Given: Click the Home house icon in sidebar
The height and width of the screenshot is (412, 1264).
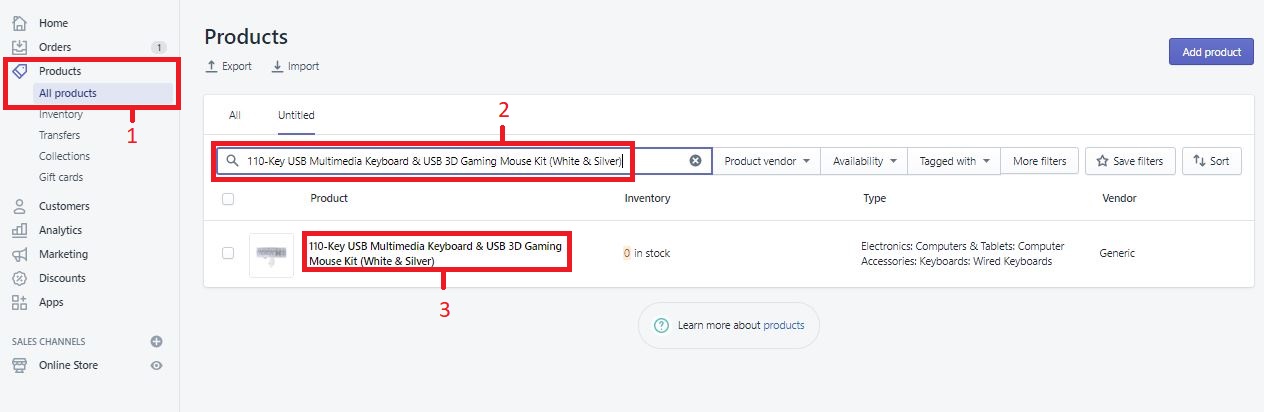Looking at the screenshot, I should pos(19,23).
